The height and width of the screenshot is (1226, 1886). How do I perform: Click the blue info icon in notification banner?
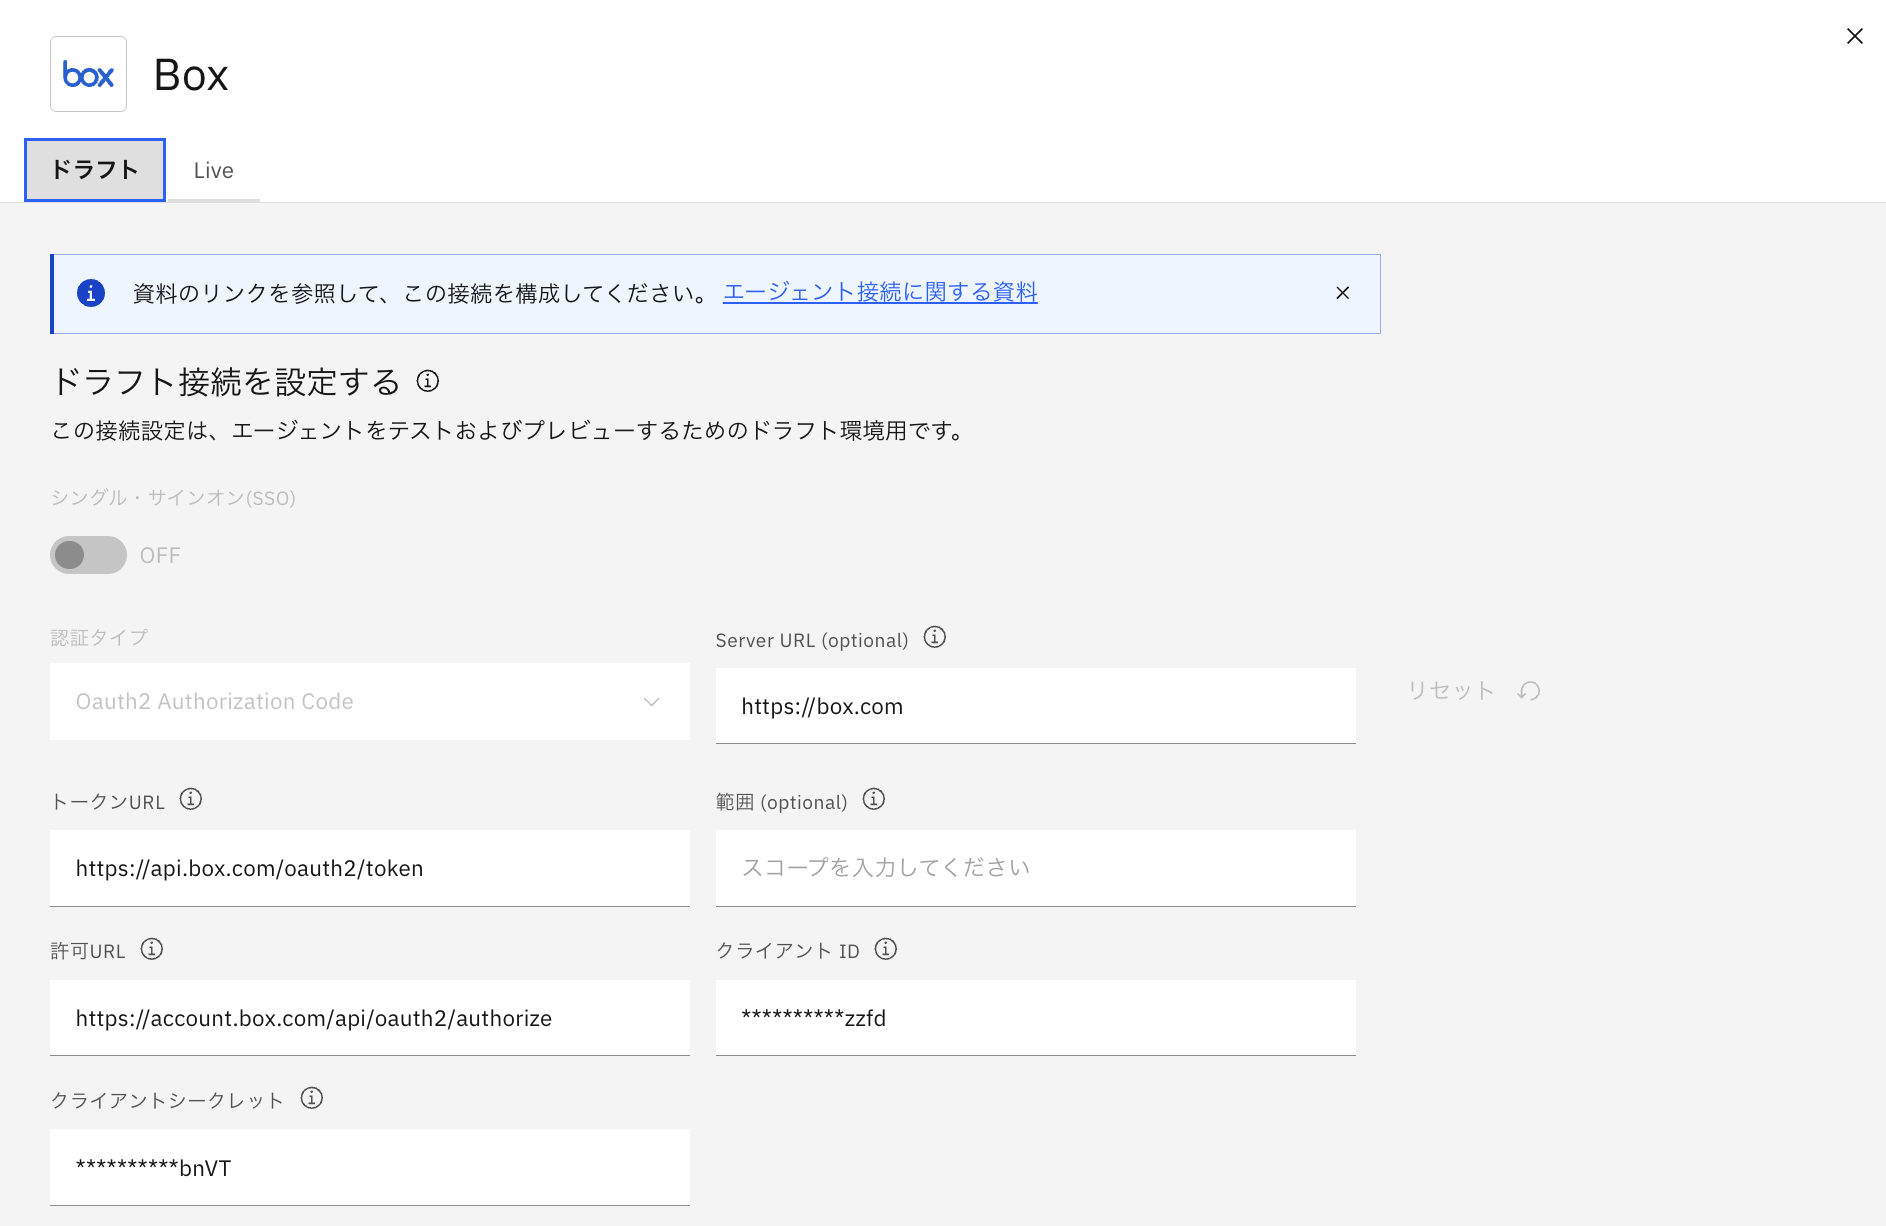91,294
